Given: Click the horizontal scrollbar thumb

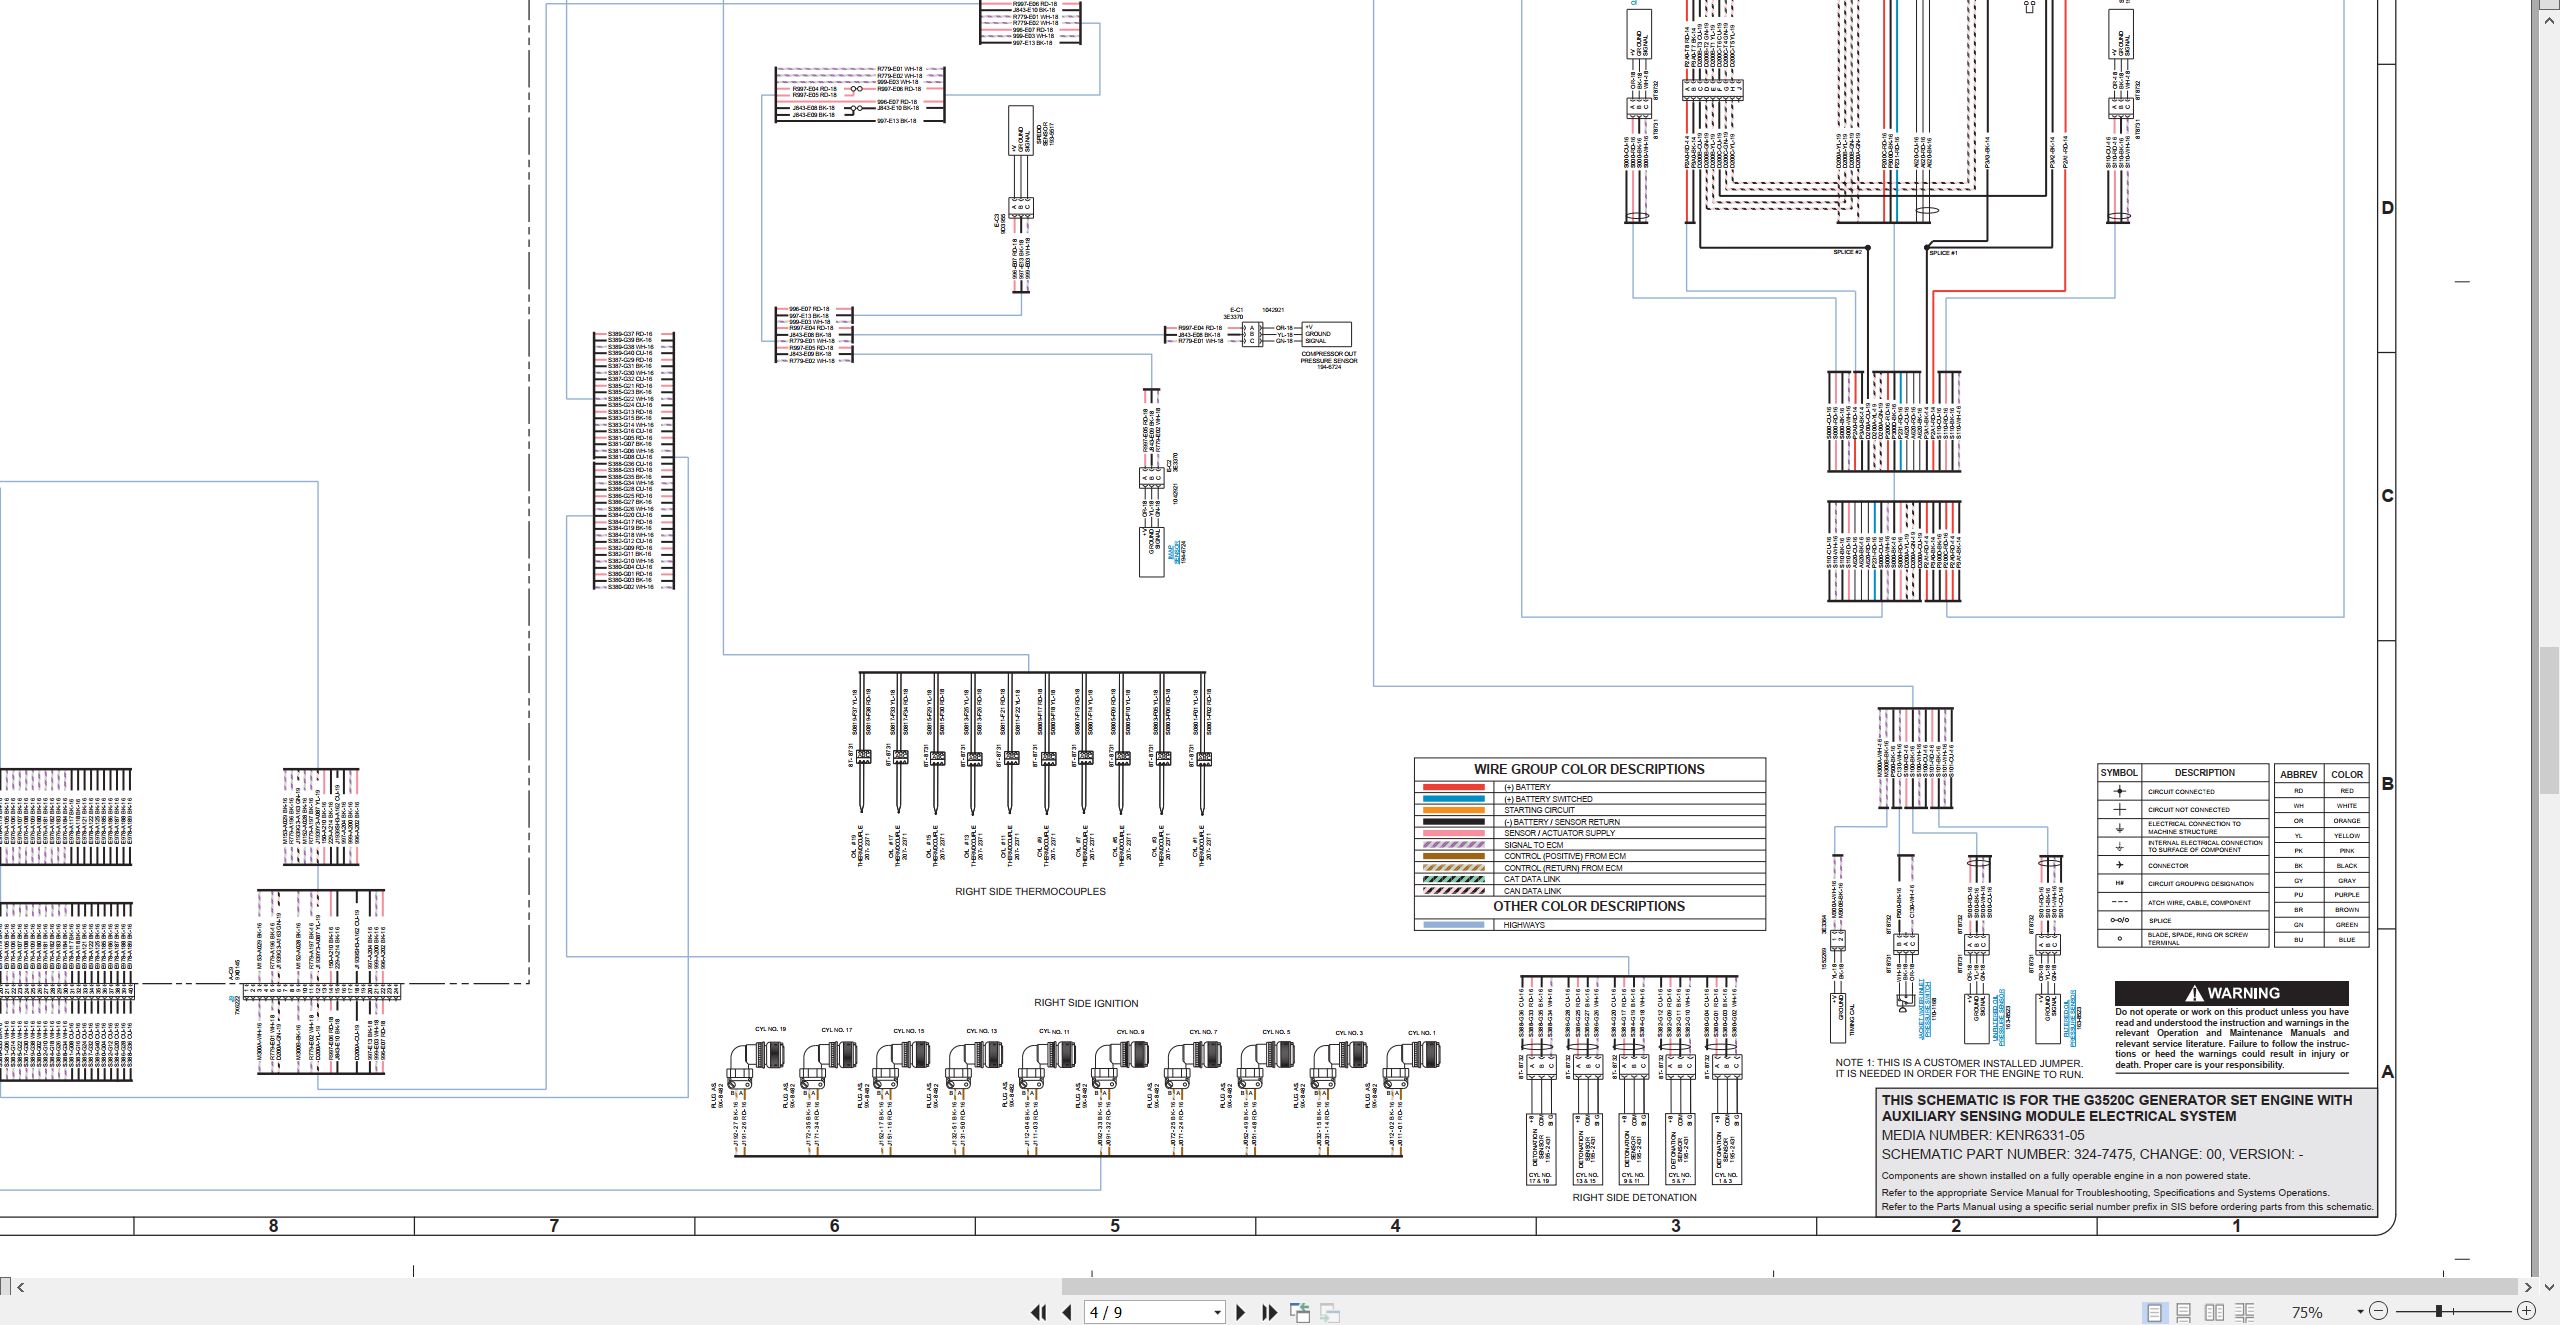Looking at the screenshot, I should [x=1789, y=1287].
